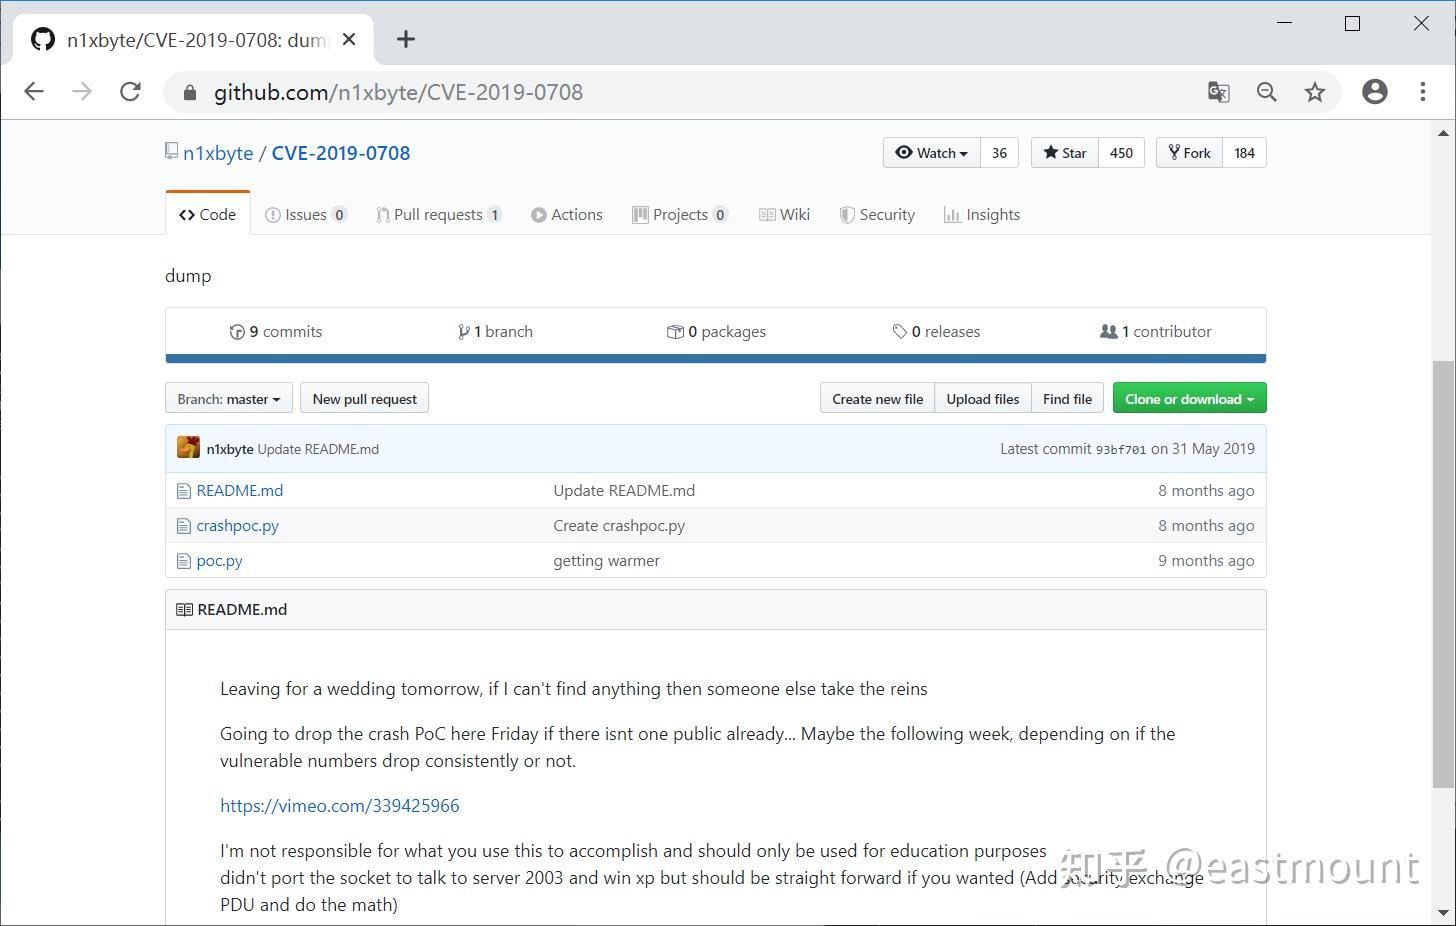Open the Projects tab
Image resolution: width=1456 pixels, height=926 pixels.
click(680, 214)
